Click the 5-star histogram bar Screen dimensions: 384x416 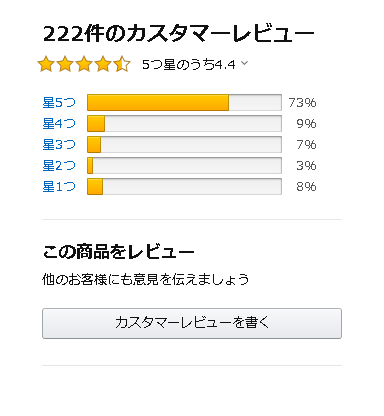tap(184, 102)
